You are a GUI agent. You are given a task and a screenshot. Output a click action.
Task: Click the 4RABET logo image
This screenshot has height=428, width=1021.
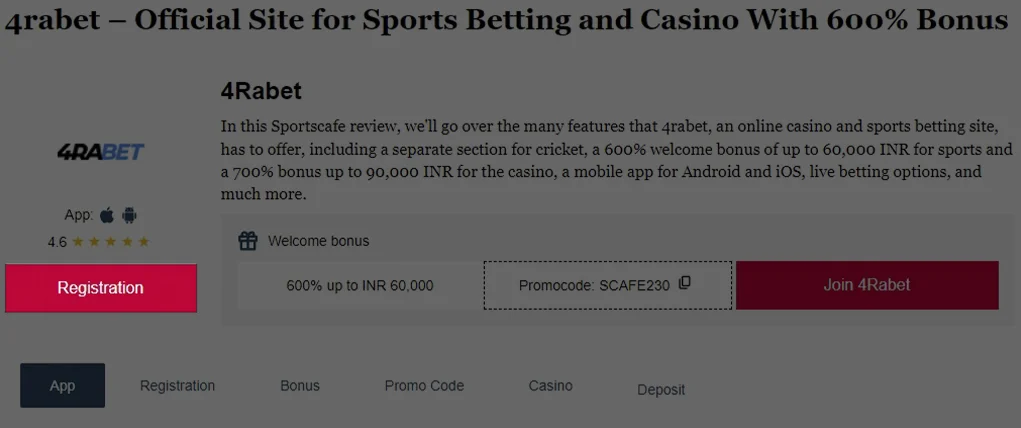click(x=100, y=152)
